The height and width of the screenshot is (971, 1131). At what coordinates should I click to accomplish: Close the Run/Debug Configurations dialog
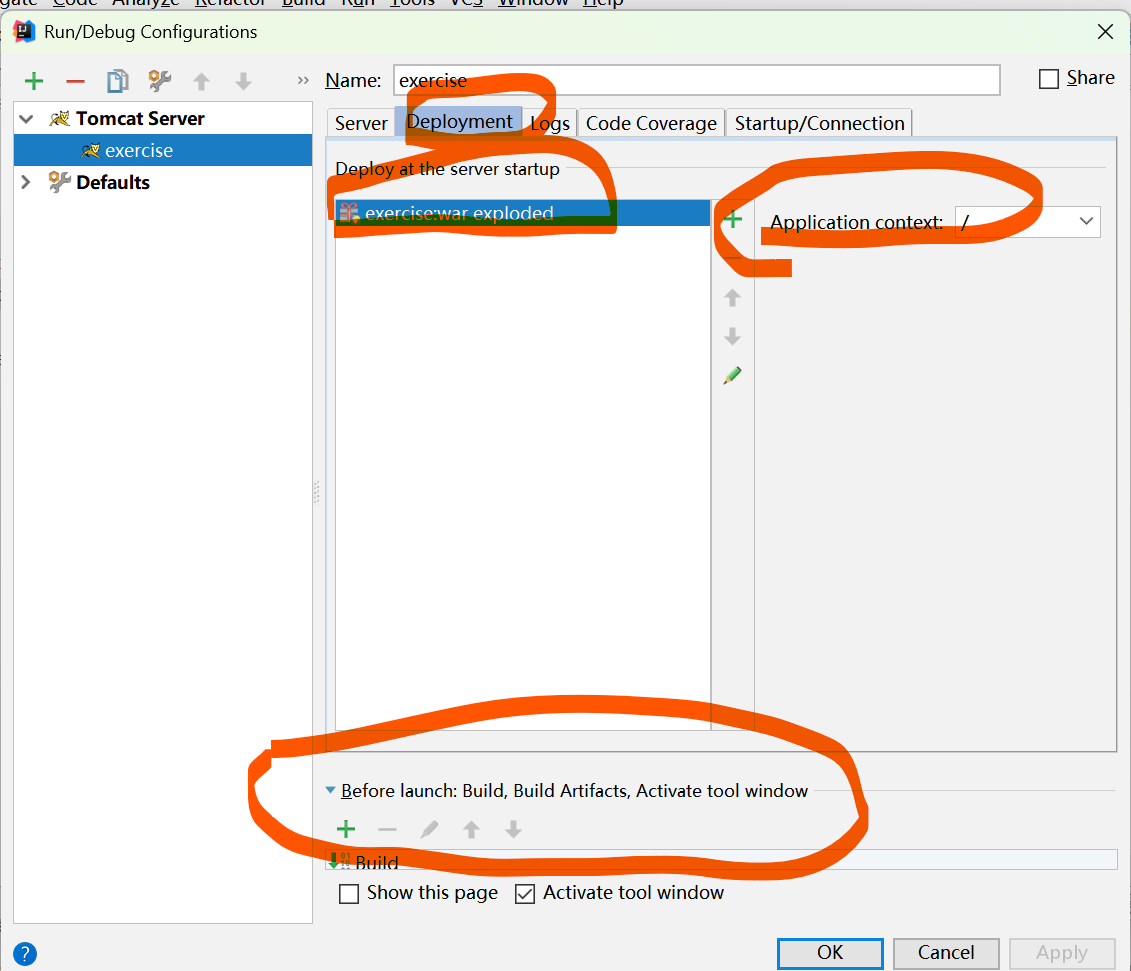tap(1105, 32)
